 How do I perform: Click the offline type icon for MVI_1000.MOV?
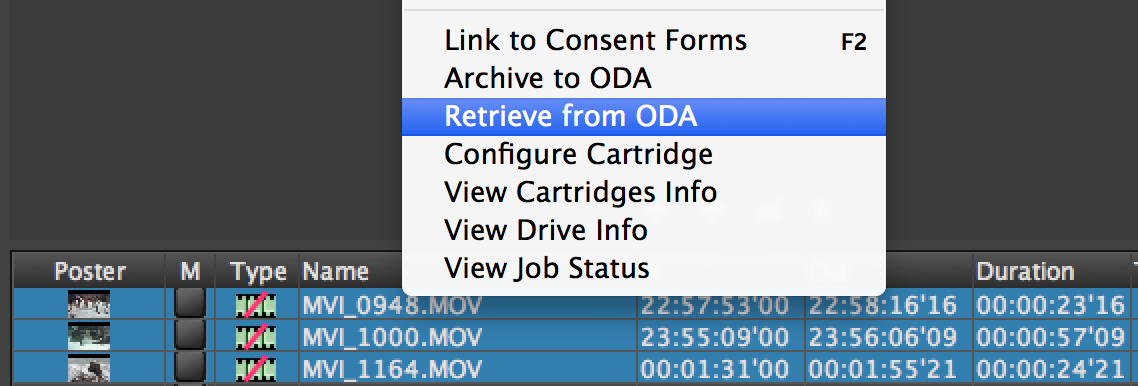click(x=256, y=337)
